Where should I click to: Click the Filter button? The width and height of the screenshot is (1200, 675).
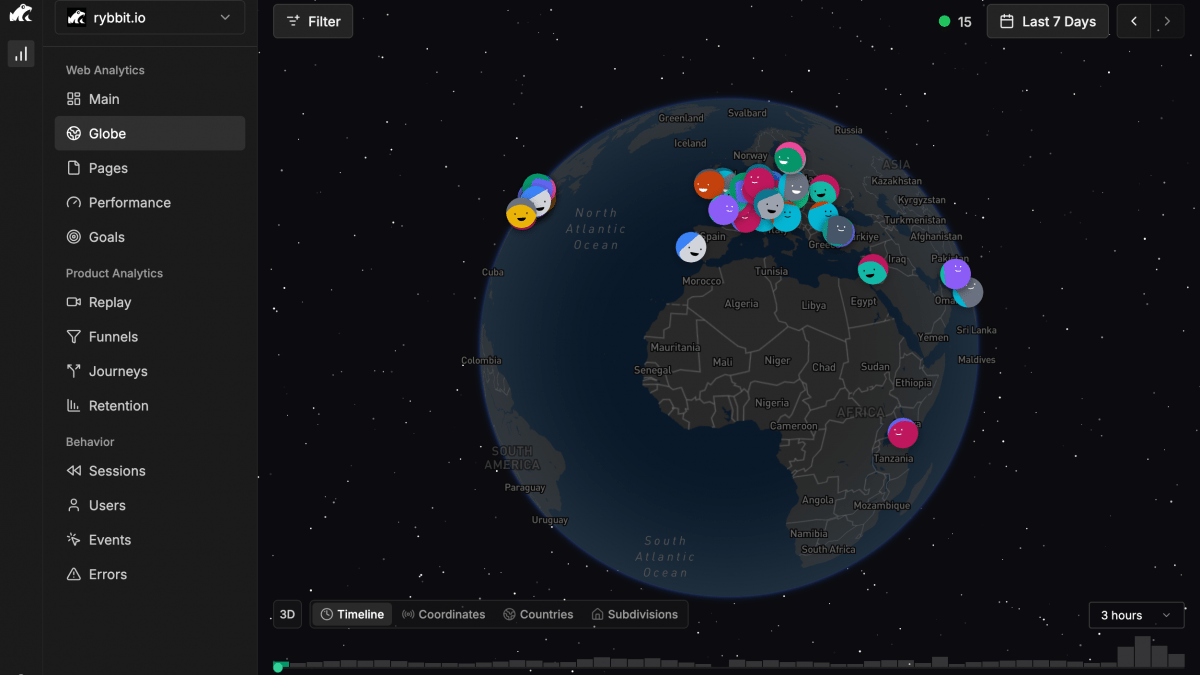[x=313, y=22]
